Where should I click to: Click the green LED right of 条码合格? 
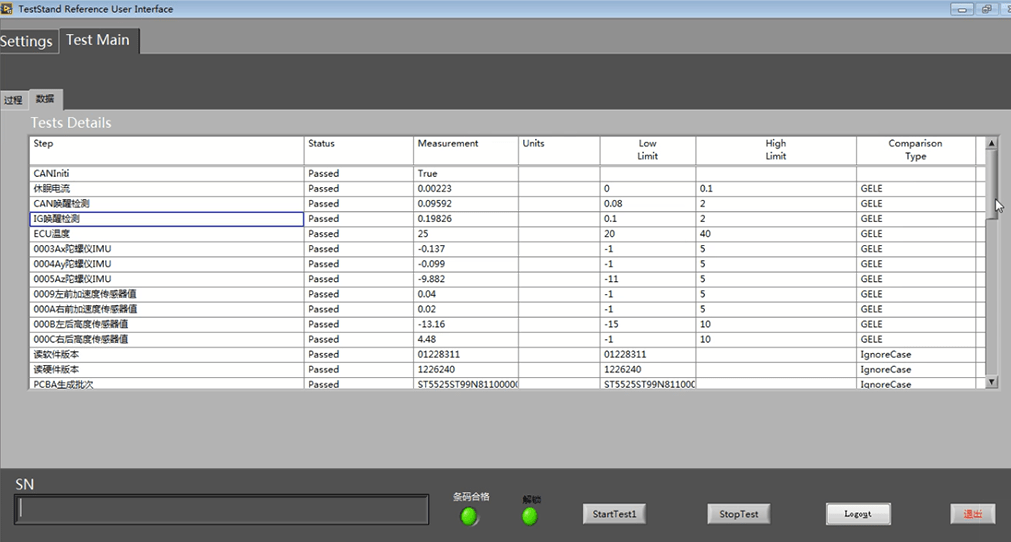pos(530,516)
